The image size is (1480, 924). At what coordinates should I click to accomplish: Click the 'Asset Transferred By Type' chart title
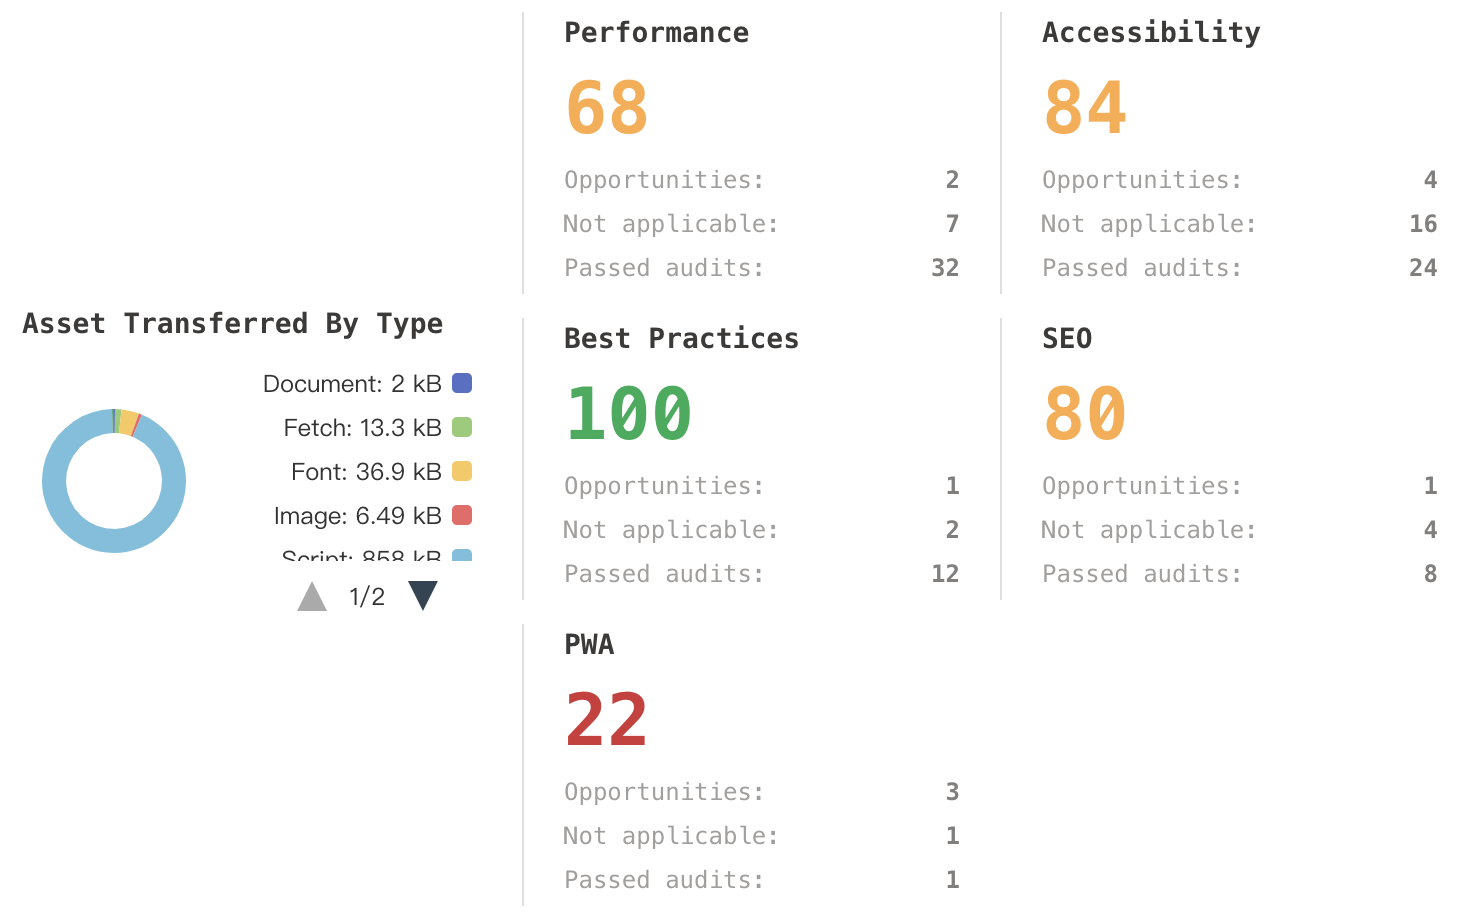pyautogui.click(x=233, y=324)
